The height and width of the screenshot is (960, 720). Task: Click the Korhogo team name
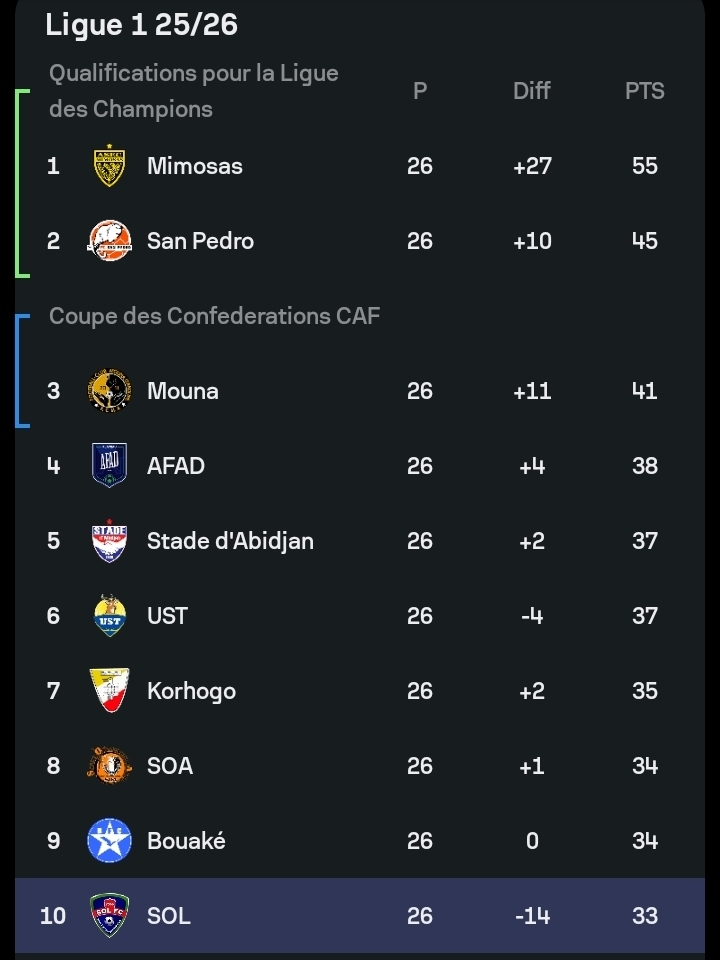coord(191,691)
